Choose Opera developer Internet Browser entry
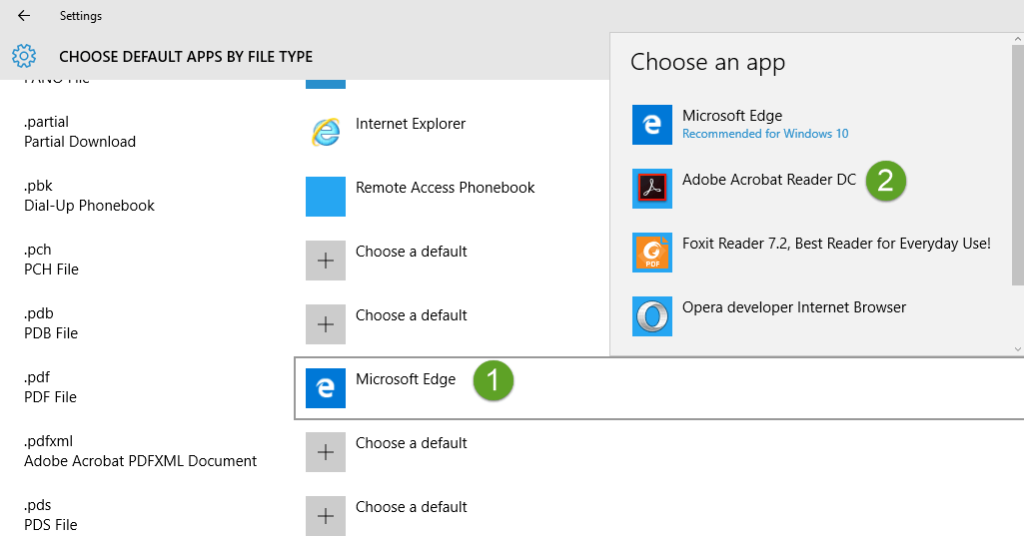1024x541 pixels. [x=793, y=308]
